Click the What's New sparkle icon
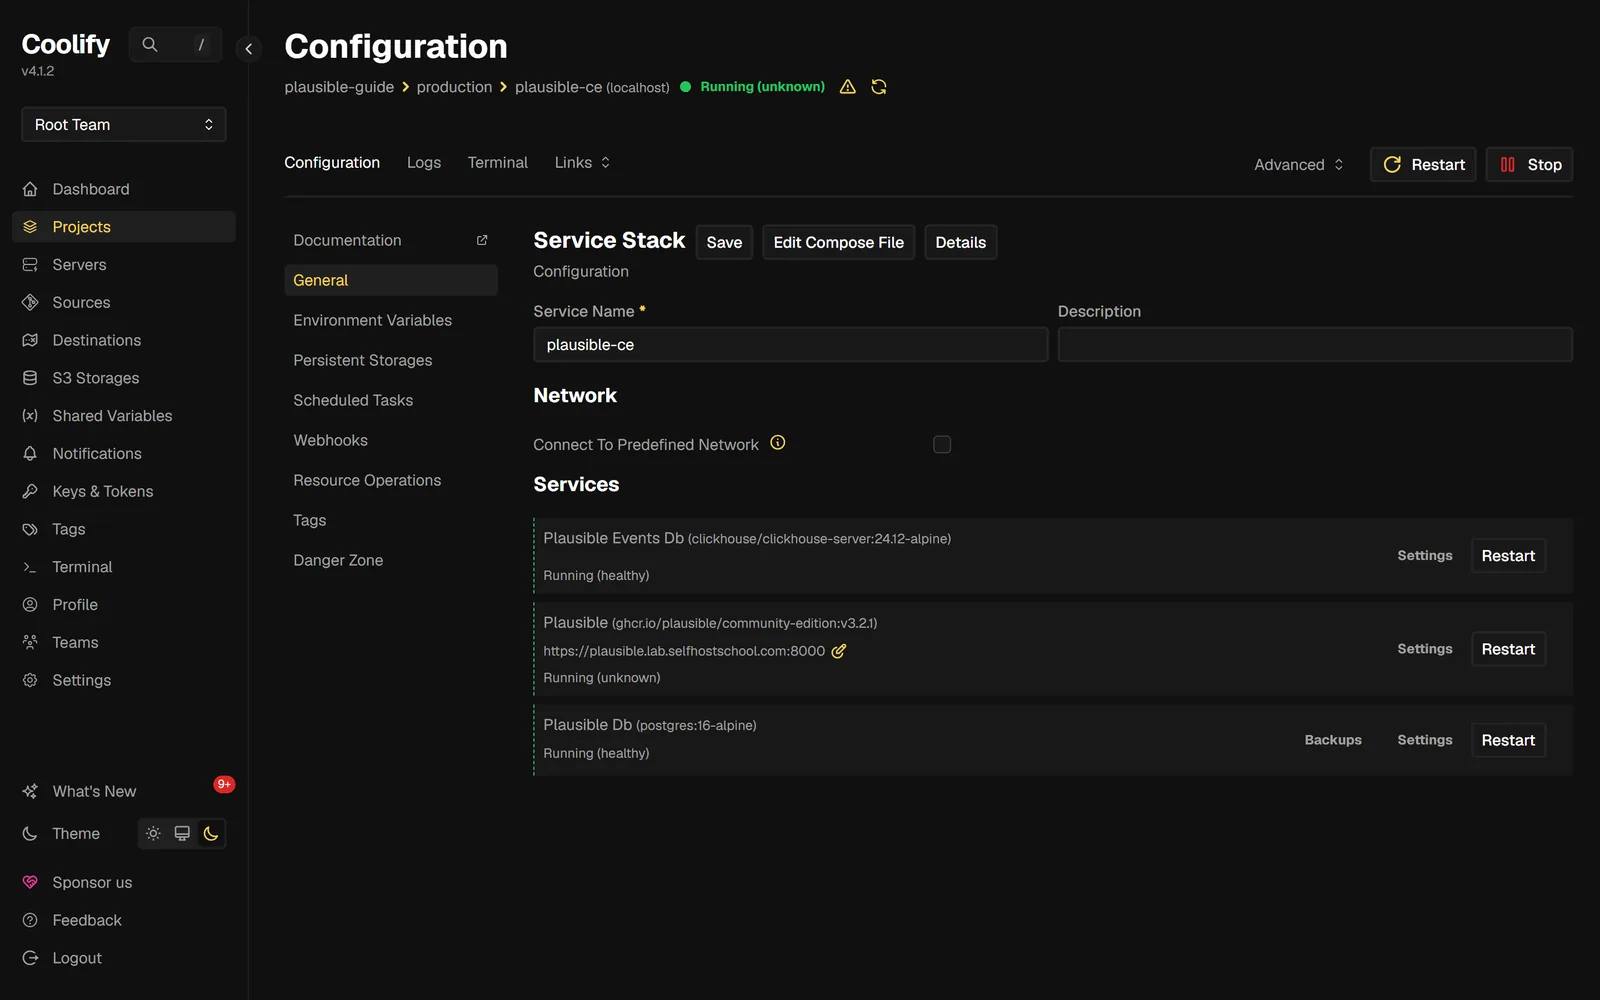 [x=30, y=791]
